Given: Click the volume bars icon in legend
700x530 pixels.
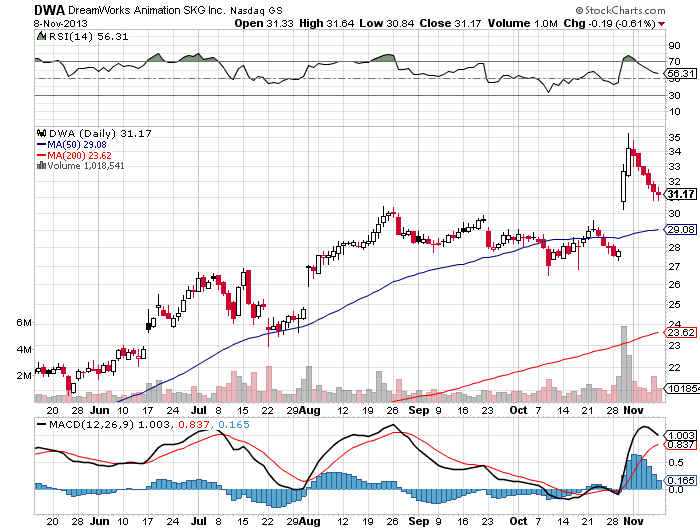Looking at the screenshot, I should click(x=42, y=165).
